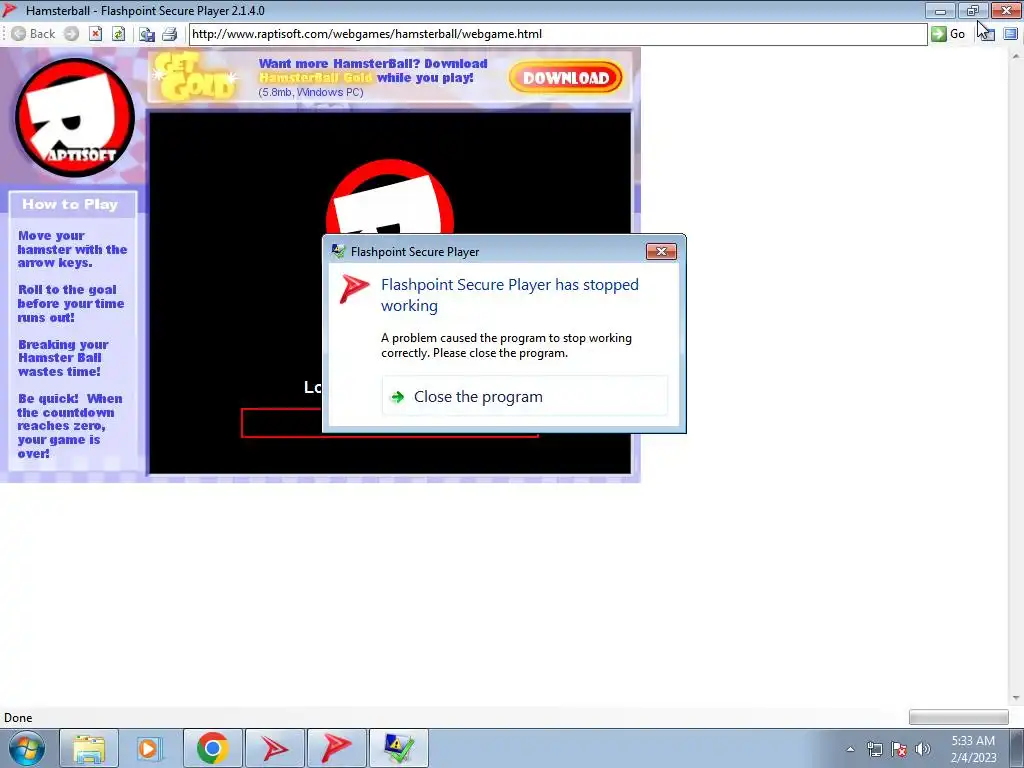Click the 'Move your hamster' instruction text

pos(72,249)
